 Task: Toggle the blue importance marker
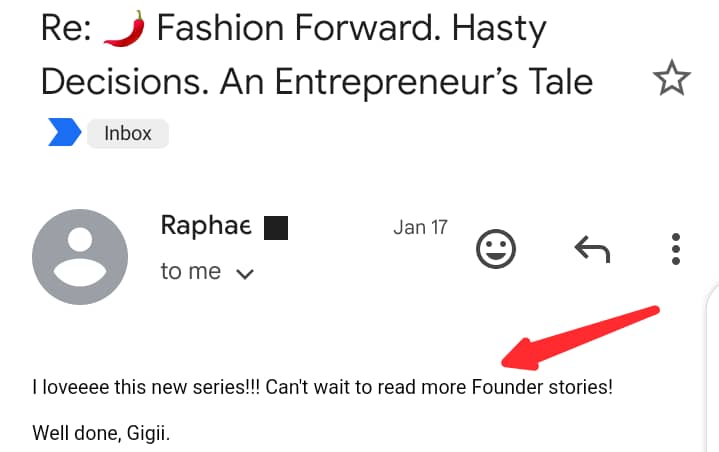65,132
